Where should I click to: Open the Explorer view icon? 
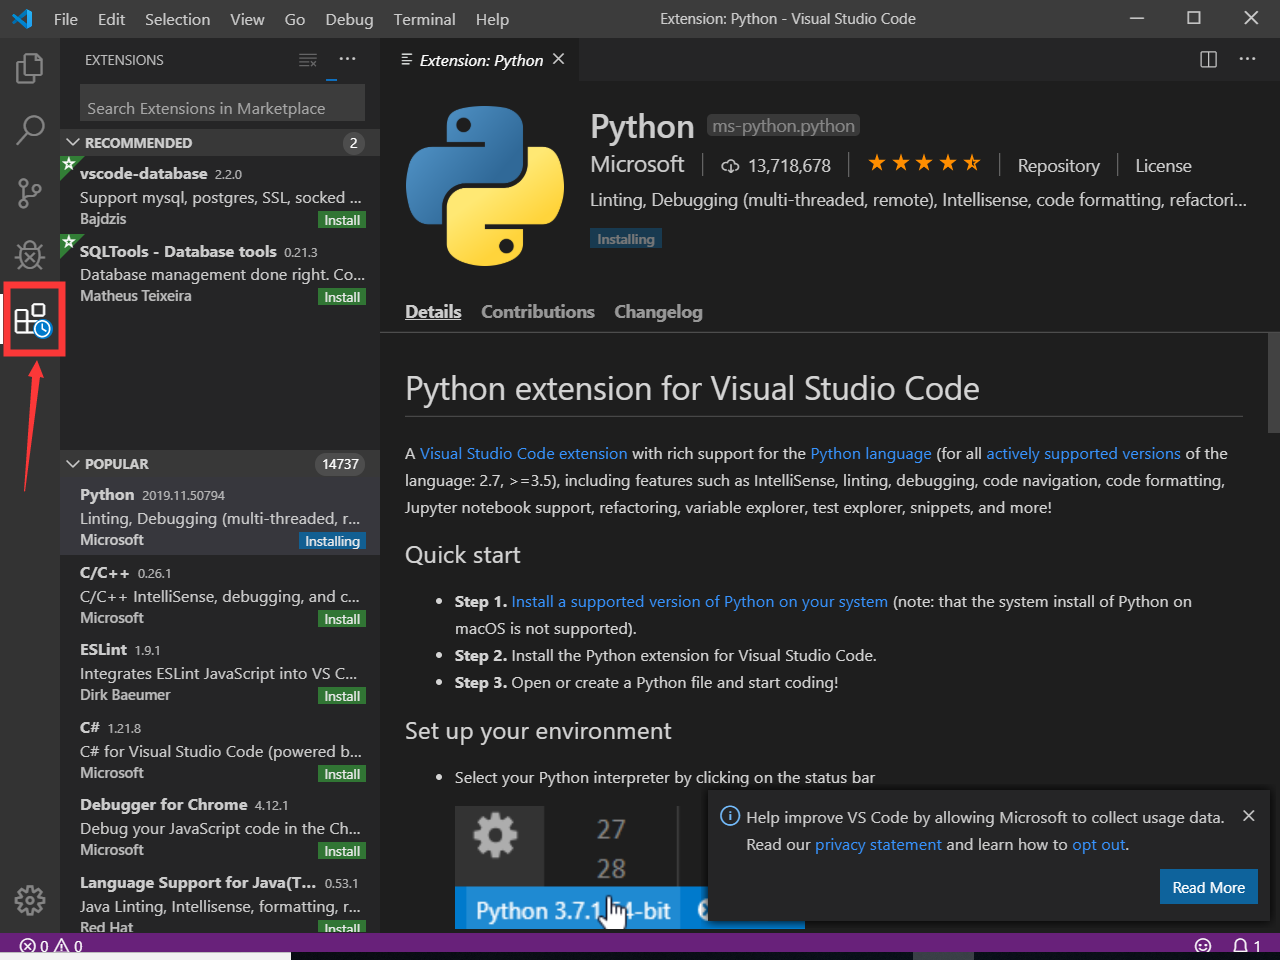(x=29, y=67)
